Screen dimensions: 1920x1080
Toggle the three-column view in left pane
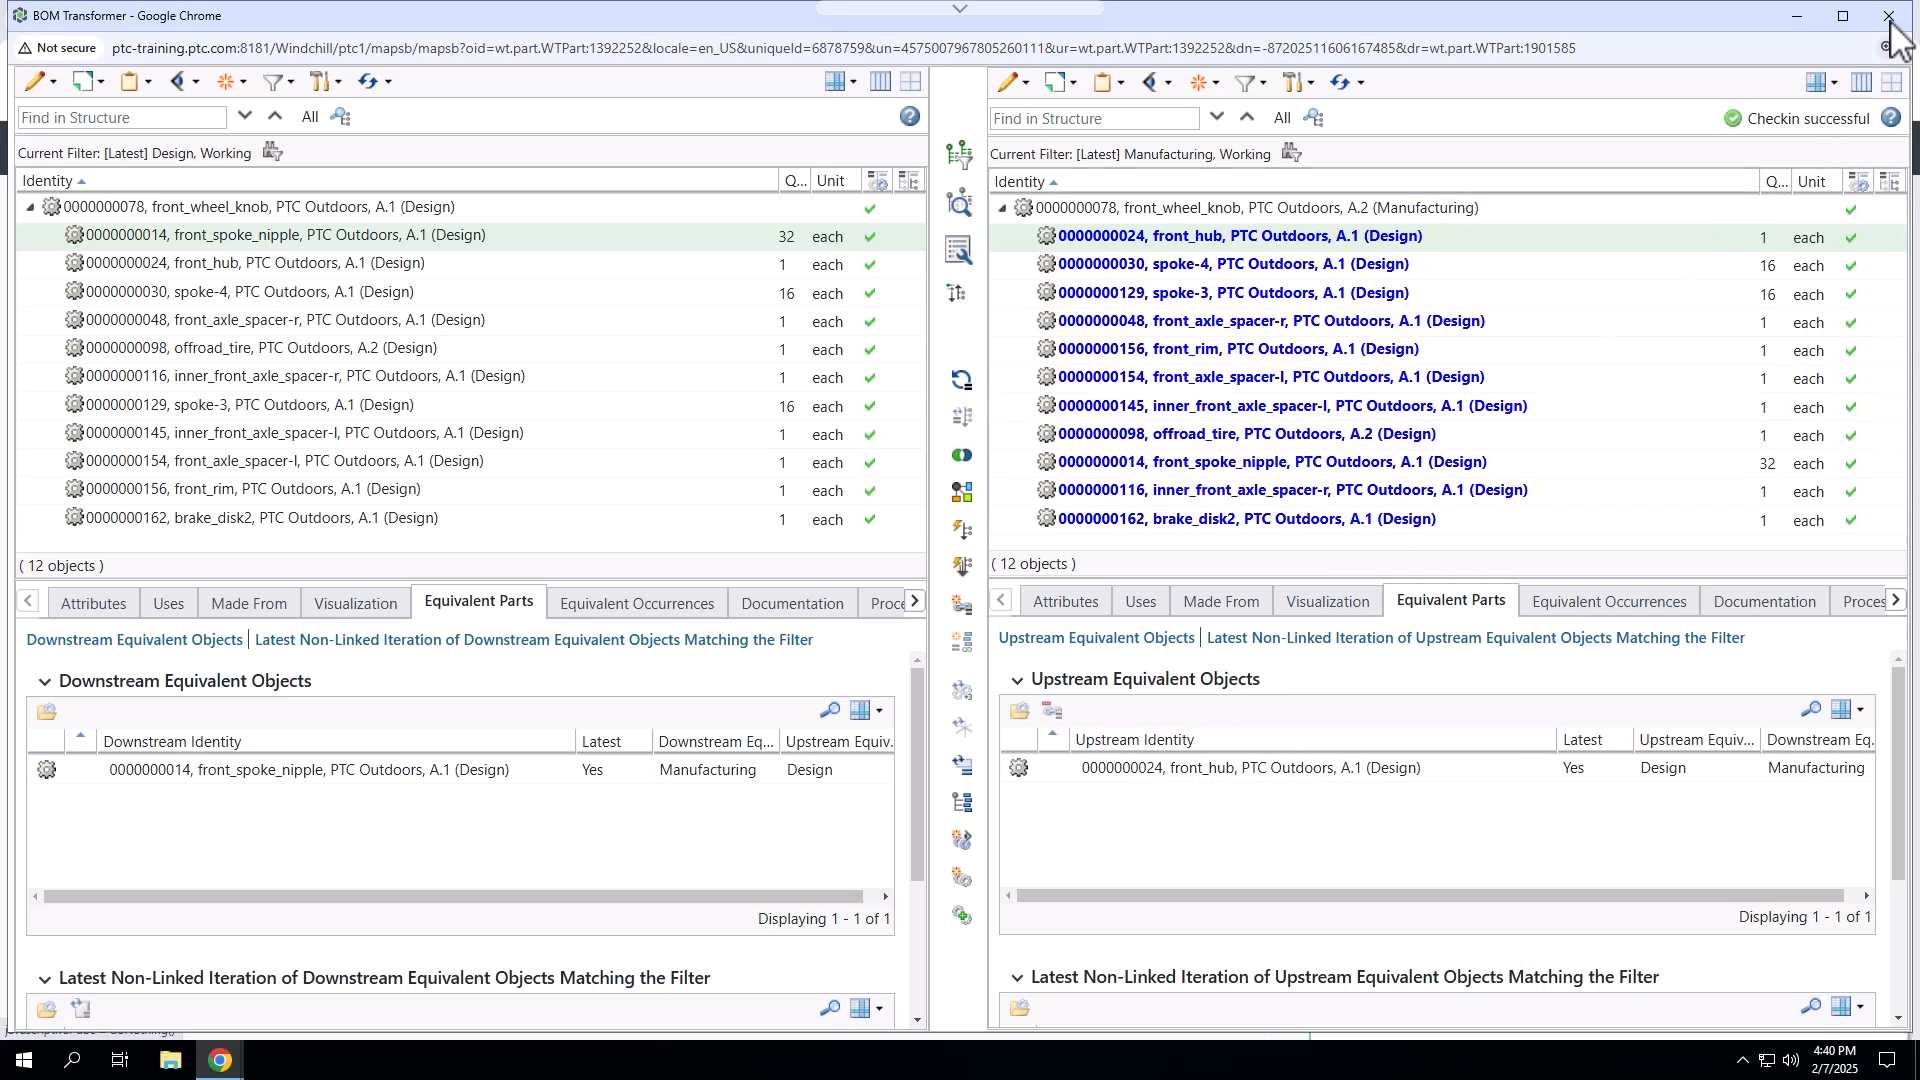click(x=880, y=81)
